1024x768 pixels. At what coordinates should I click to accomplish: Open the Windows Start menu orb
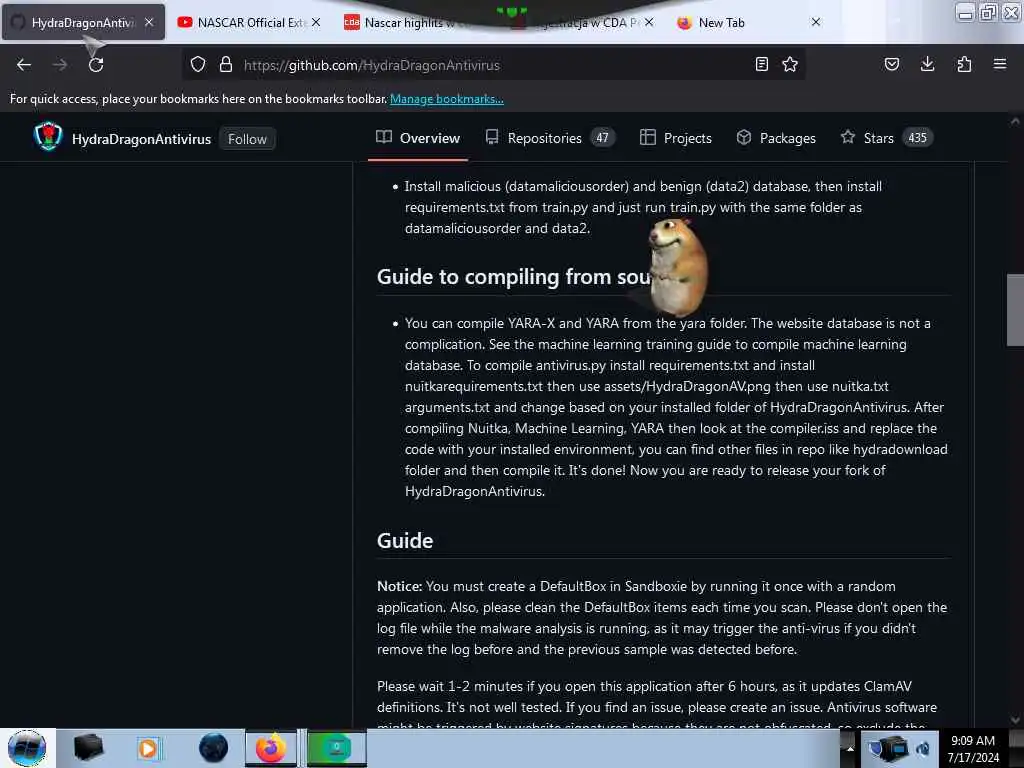(x=27, y=748)
